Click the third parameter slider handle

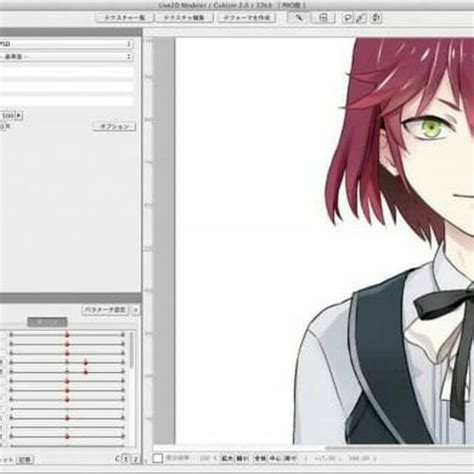point(67,353)
